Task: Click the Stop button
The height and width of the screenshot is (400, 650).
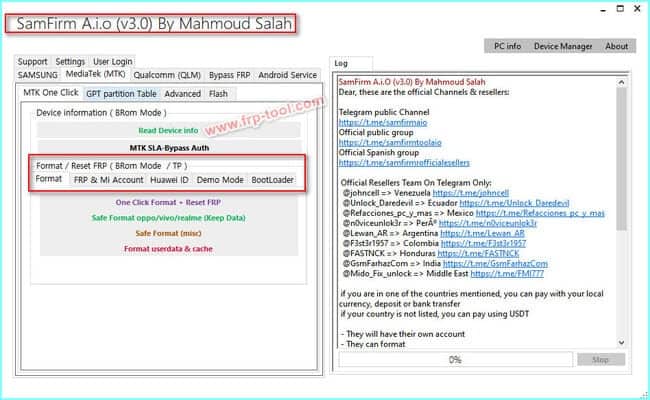Action: point(601,359)
